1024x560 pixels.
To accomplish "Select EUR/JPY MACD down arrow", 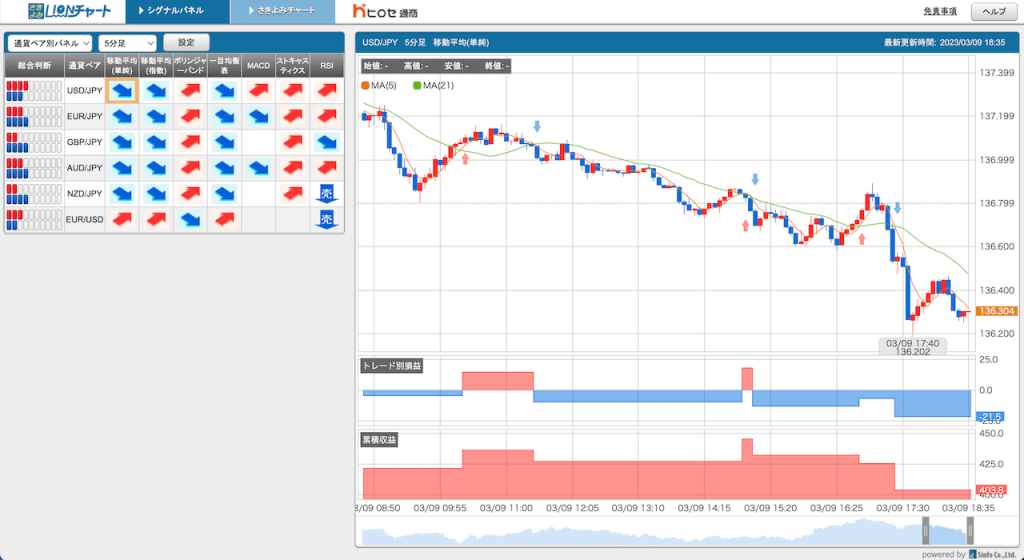I will click(x=259, y=117).
